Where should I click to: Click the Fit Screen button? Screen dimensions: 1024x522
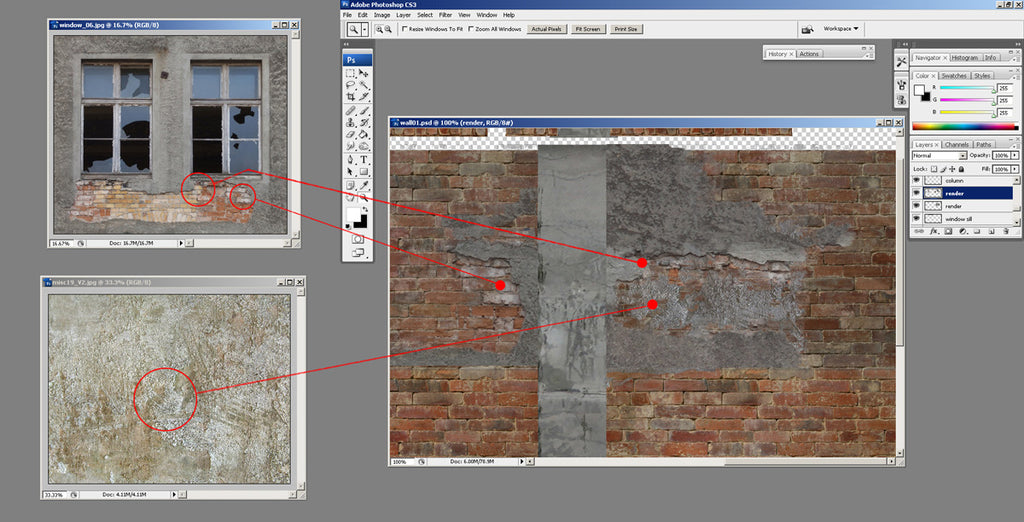(587, 29)
